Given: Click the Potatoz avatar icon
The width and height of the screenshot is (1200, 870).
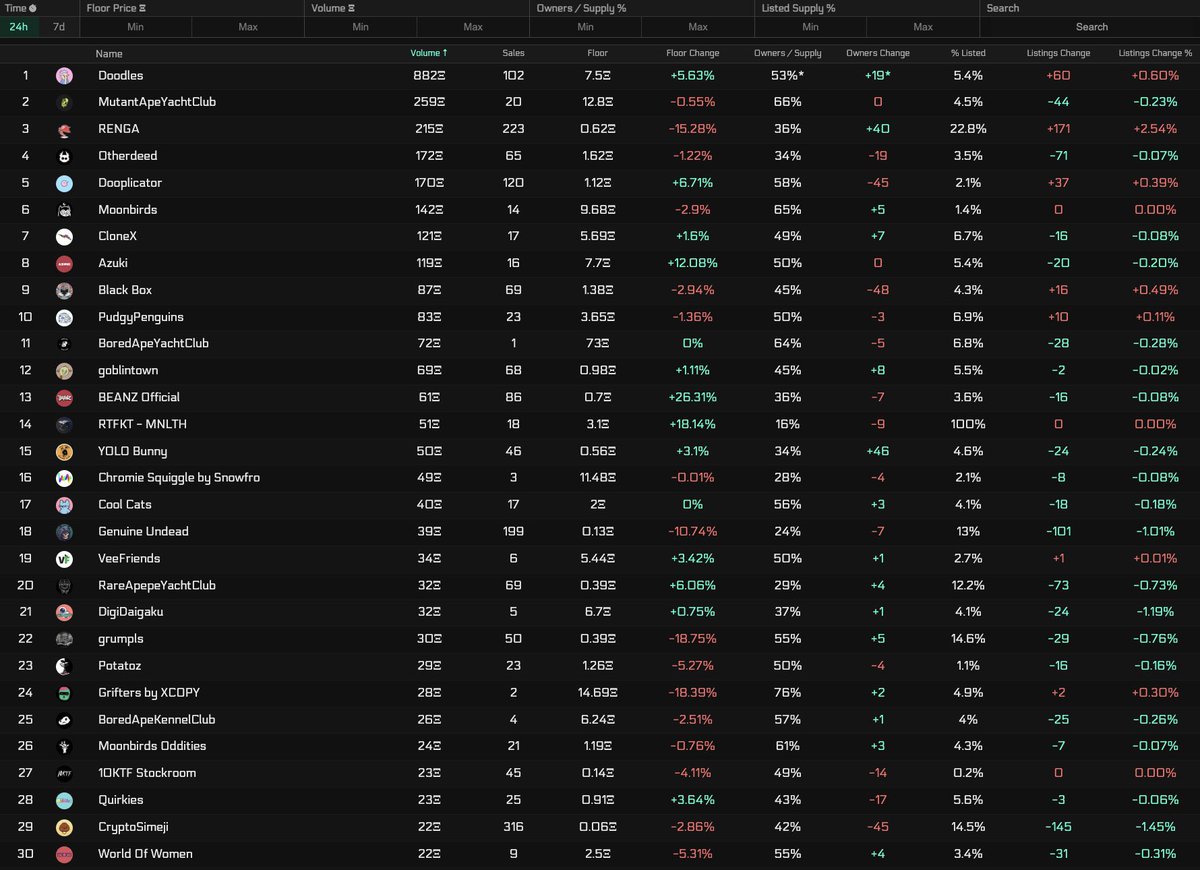Looking at the screenshot, I should (64, 666).
